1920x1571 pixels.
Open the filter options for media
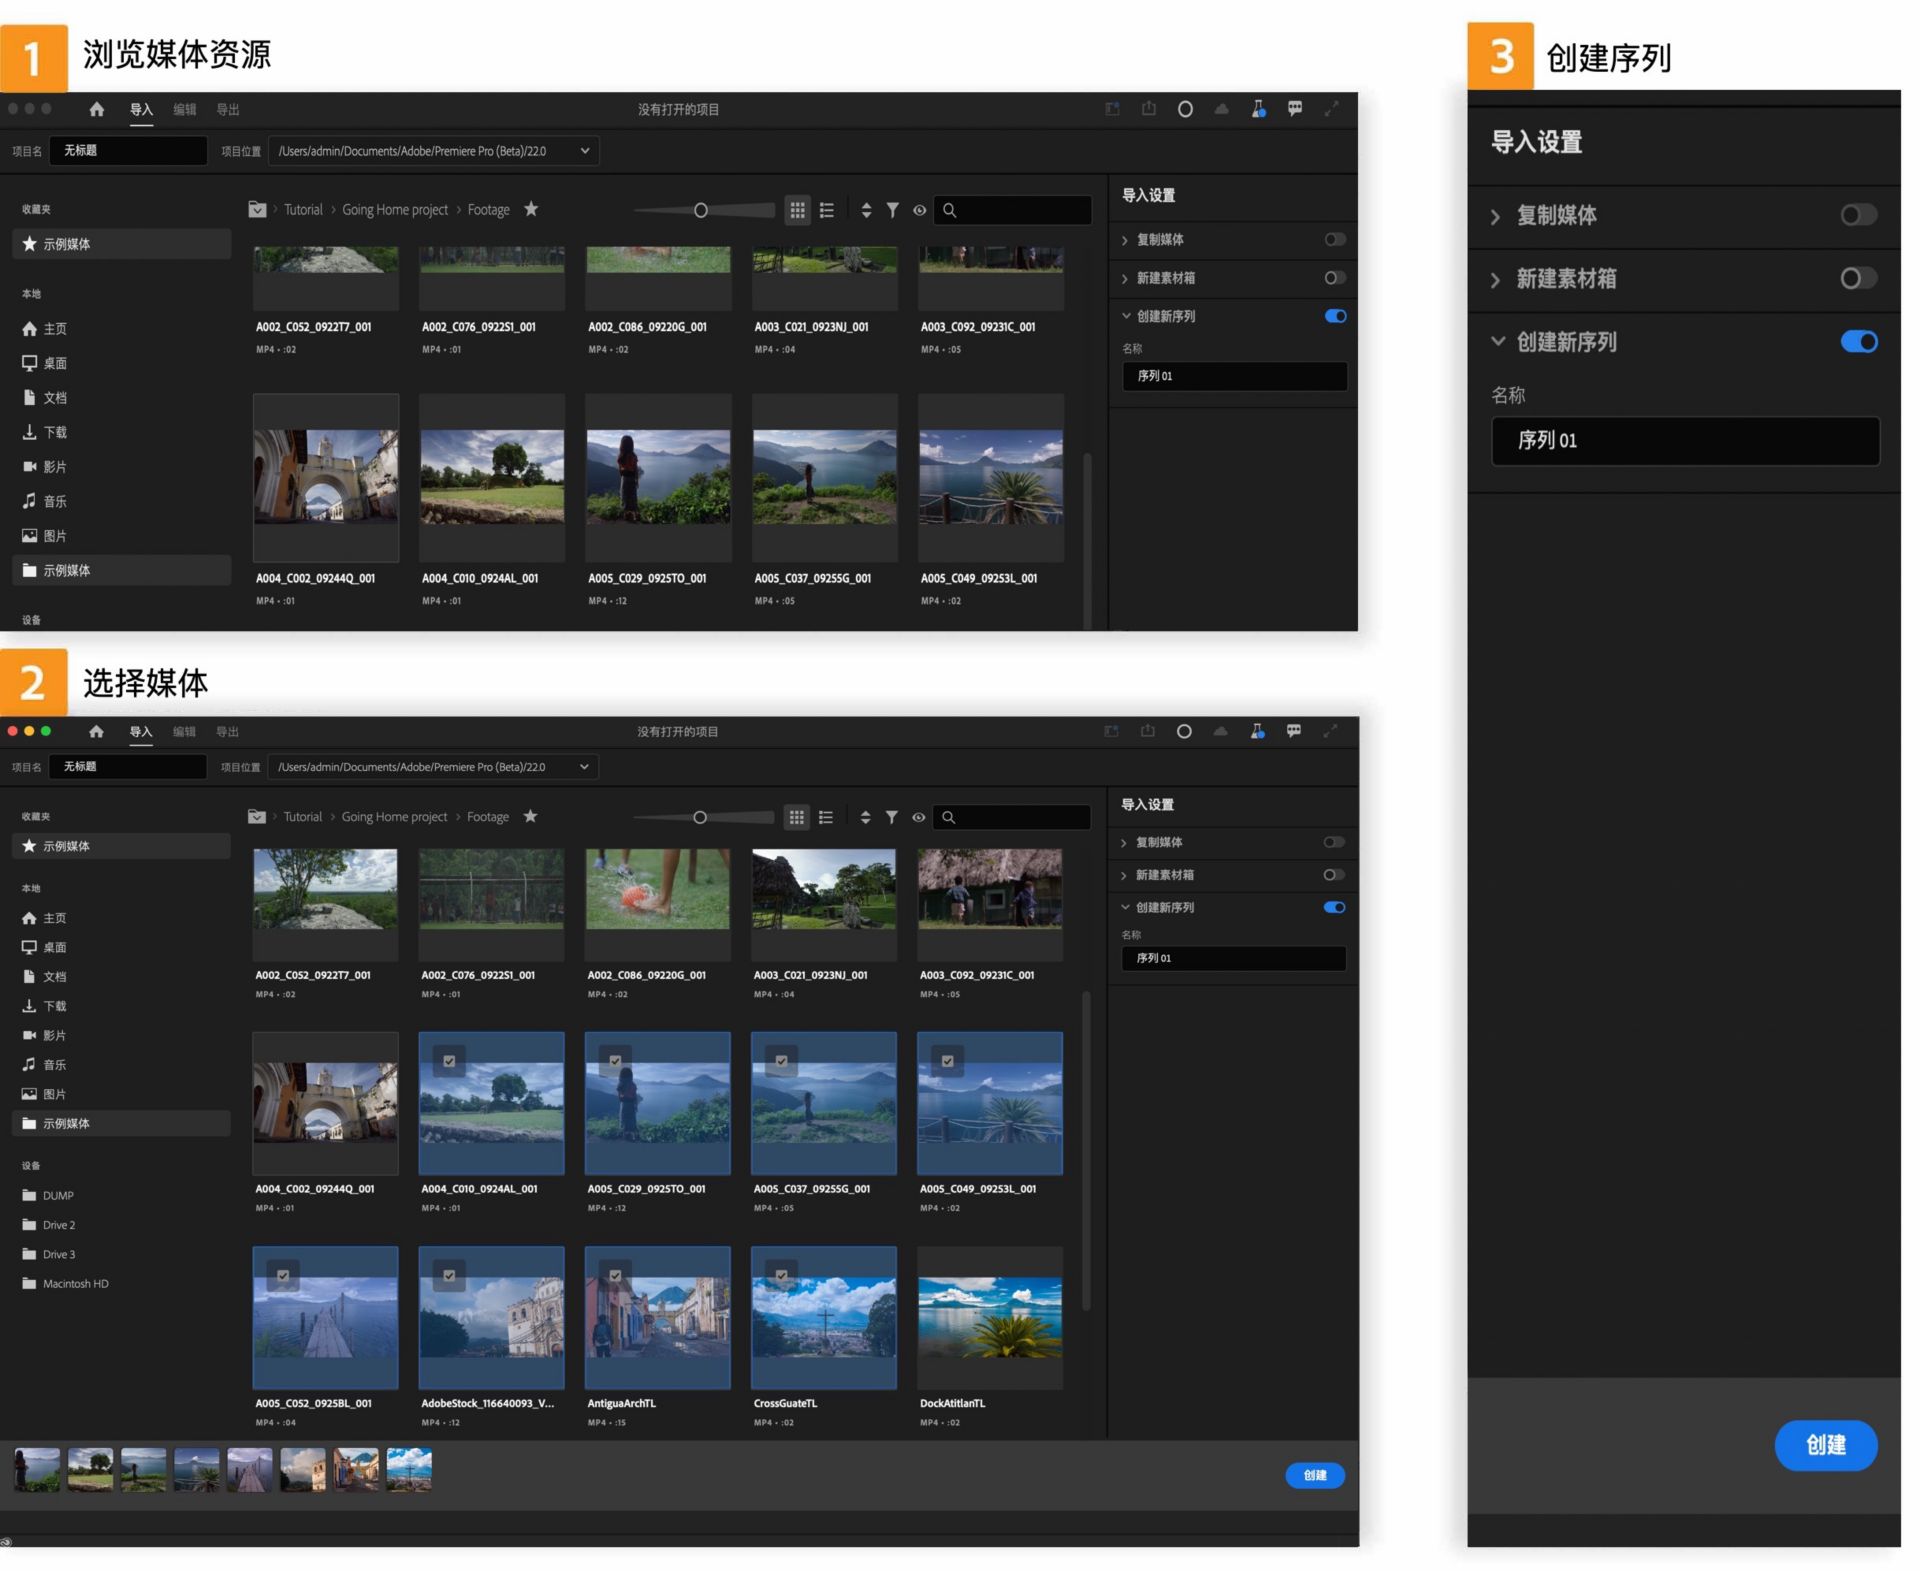(x=892, y=210)
